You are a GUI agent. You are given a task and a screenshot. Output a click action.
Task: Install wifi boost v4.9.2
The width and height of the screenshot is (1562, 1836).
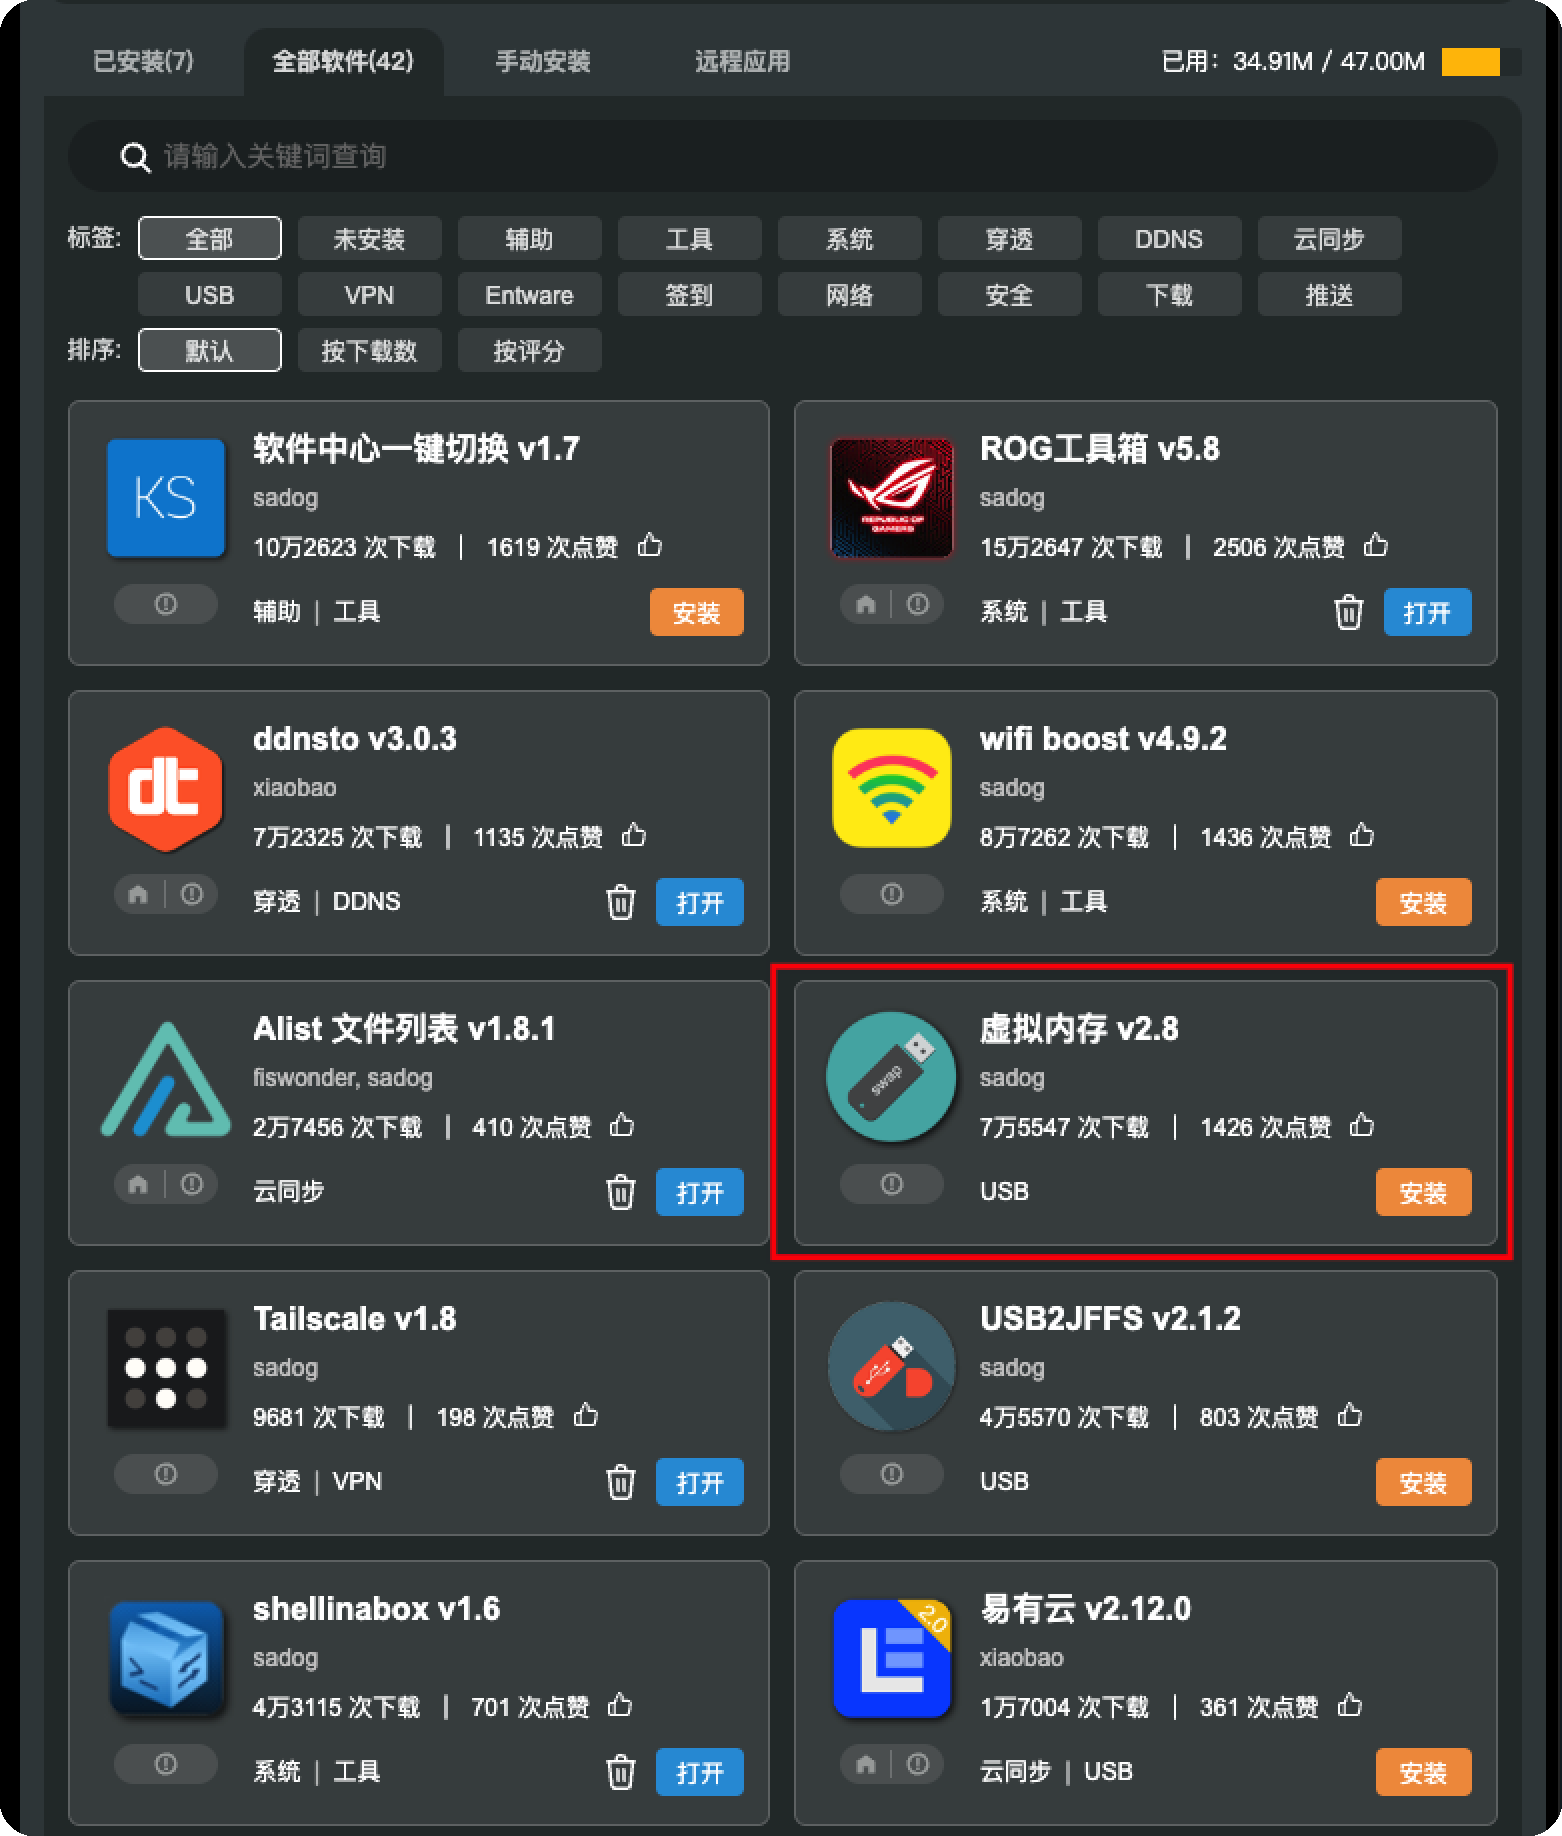pos(1424,902)
